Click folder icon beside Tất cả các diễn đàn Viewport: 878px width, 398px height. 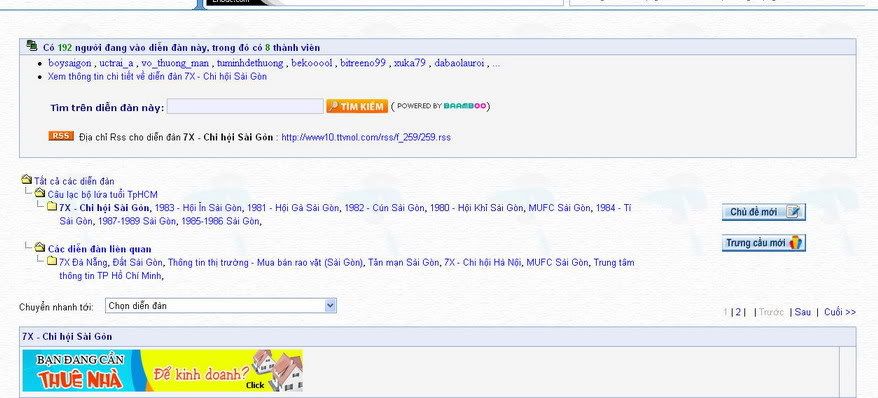pos(26,179)
